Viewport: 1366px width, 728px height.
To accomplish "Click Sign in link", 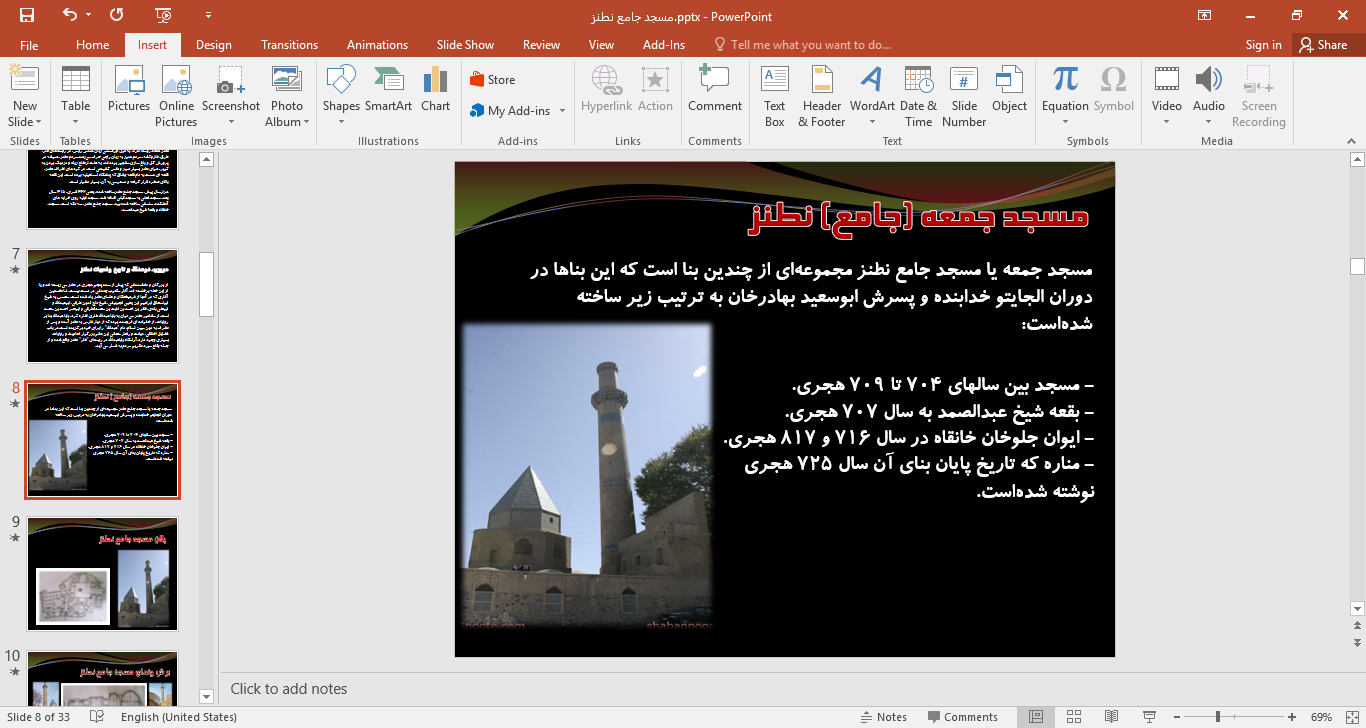I will pos(1263,45).
